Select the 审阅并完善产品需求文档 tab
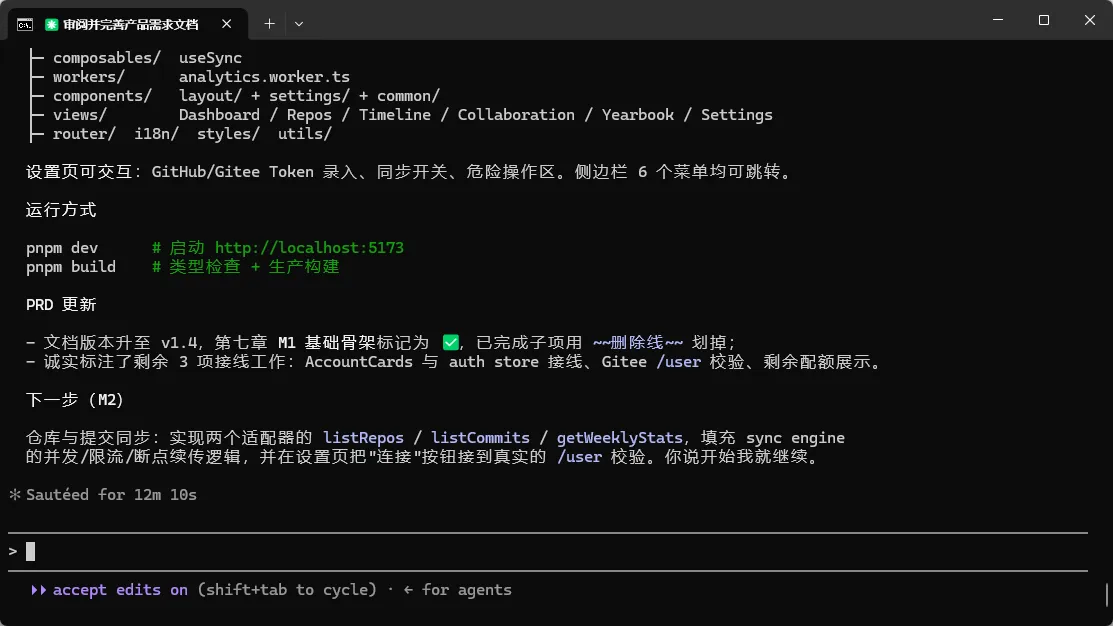Screen dimensions: 1113x626 click(x=130, y=25)
